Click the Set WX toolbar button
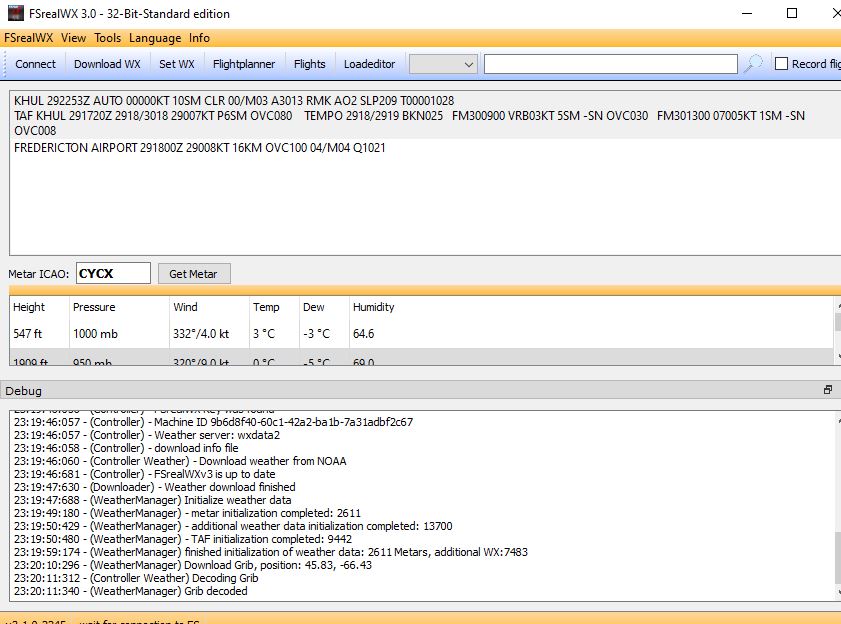841x624 pixels. click(176, 64)
